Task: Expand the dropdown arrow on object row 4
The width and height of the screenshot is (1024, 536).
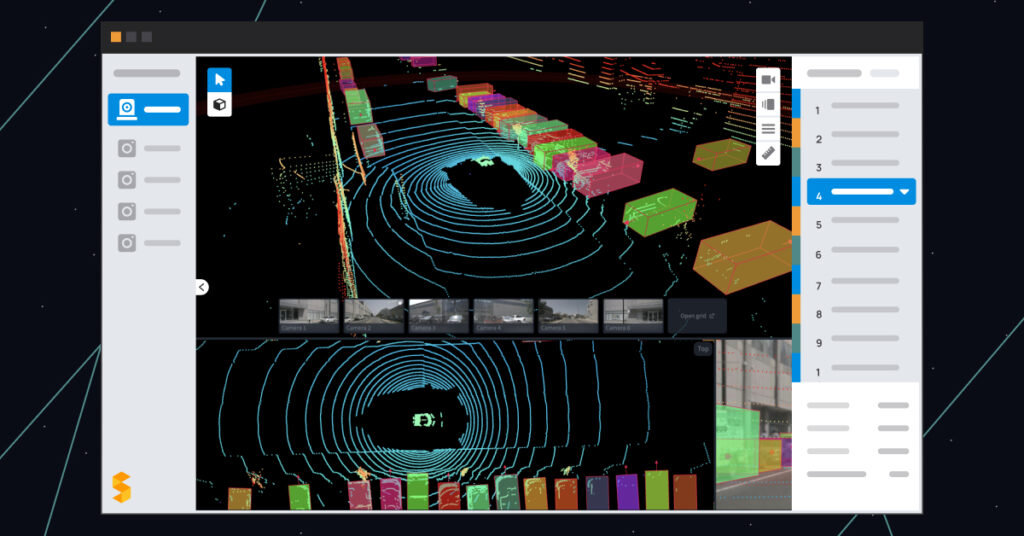Action: click(904, 192)
